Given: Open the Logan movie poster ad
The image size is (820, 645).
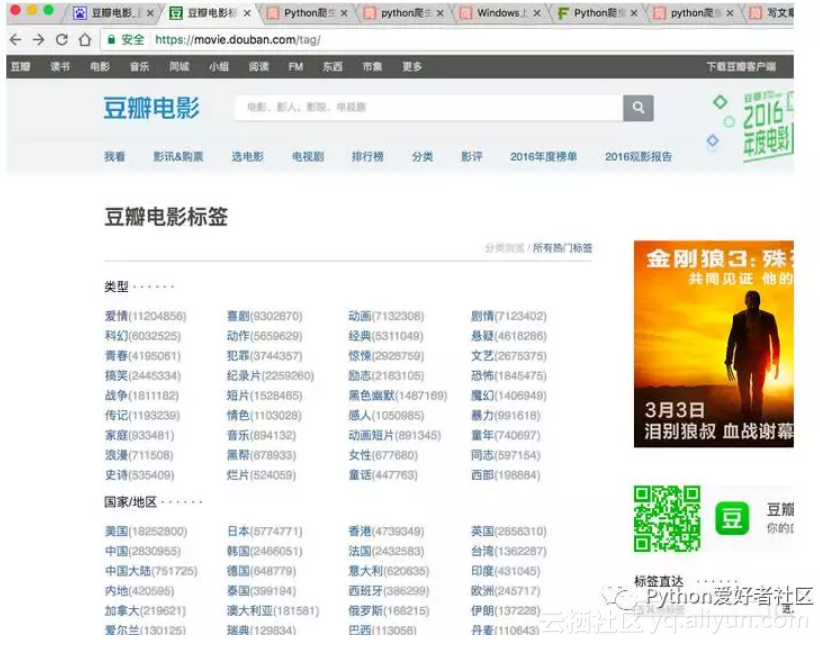Looking at the screenshot, I should pos(713,344).
